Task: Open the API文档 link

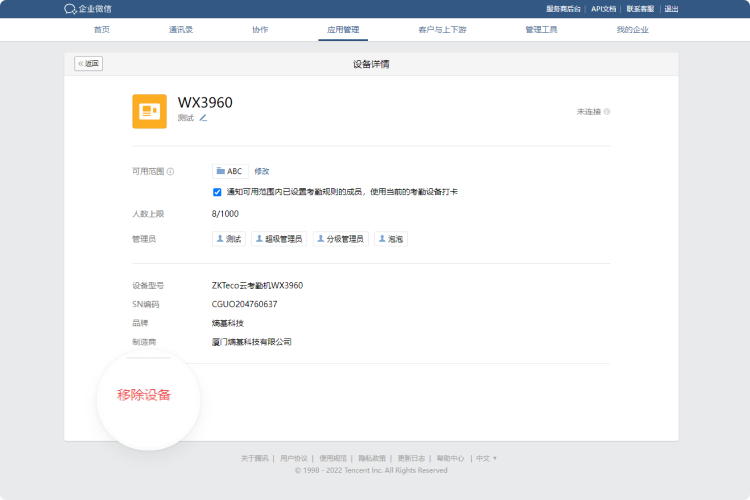Action: (604, 9)
